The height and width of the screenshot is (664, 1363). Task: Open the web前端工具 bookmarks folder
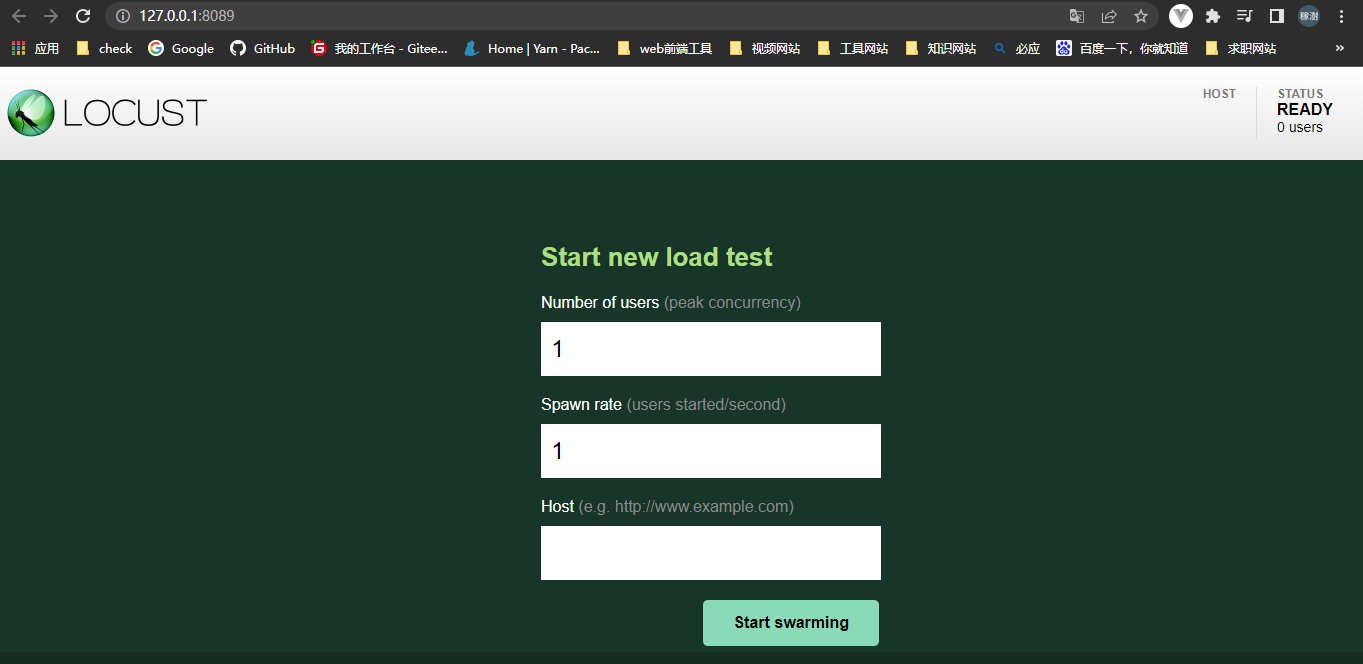tap(664, 48)
